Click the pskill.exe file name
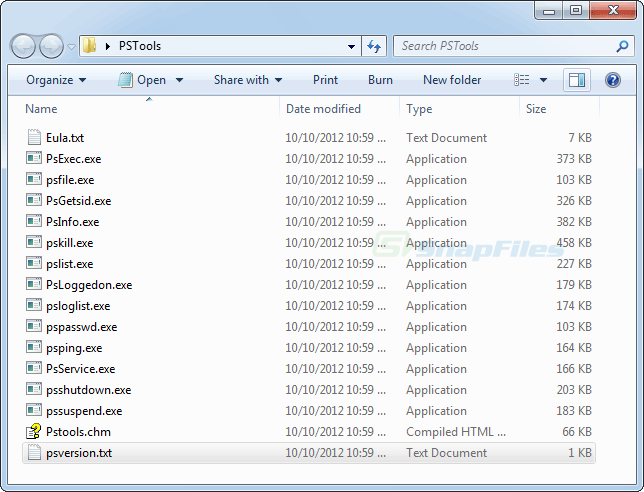 pos(69,243)
